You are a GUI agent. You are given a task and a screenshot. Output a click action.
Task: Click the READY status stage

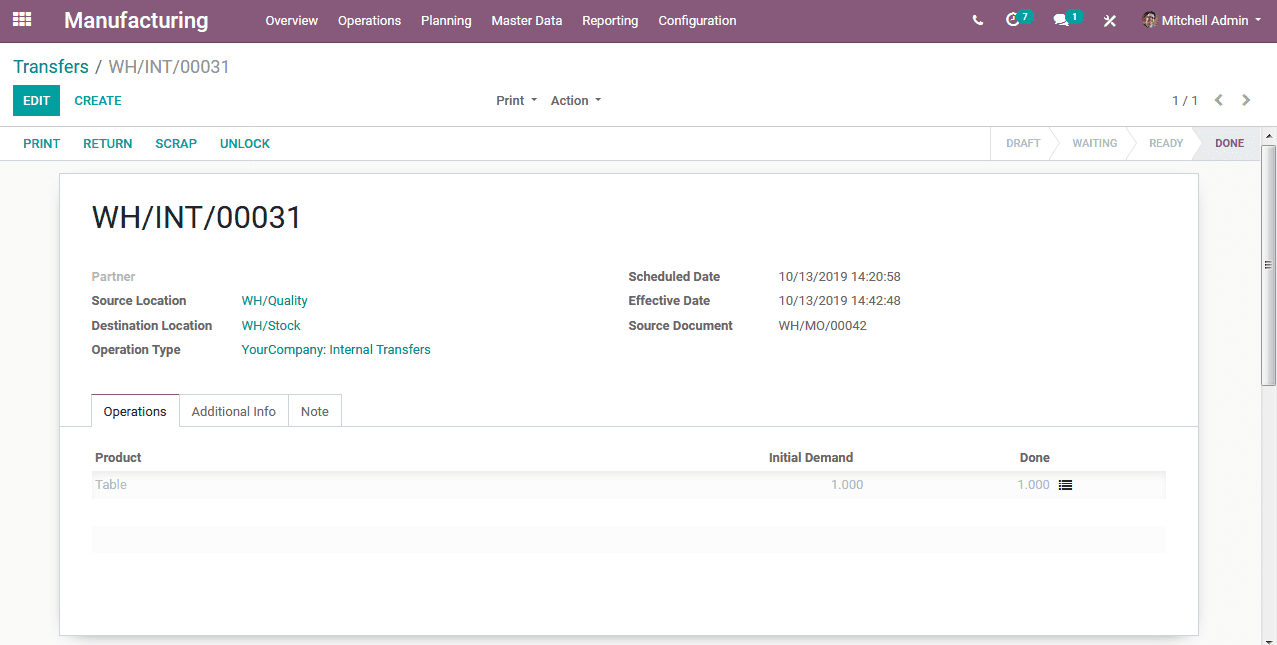click(x=1166, y=143)
